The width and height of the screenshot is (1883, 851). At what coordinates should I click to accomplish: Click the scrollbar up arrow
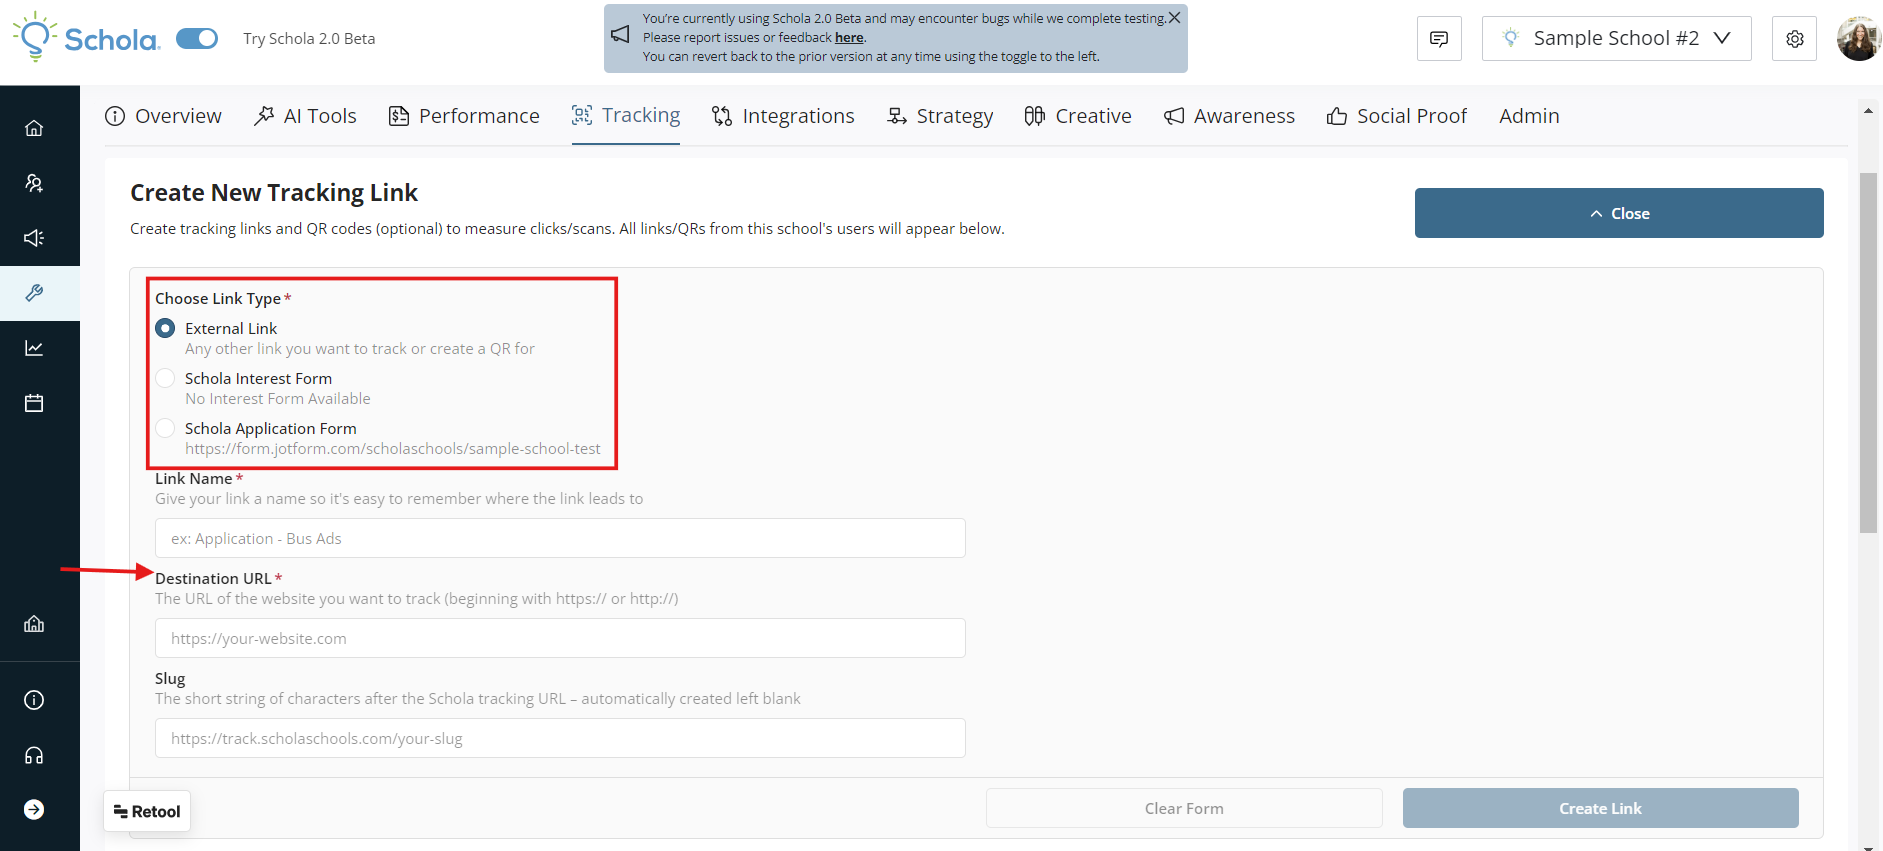pos(1868,110)
